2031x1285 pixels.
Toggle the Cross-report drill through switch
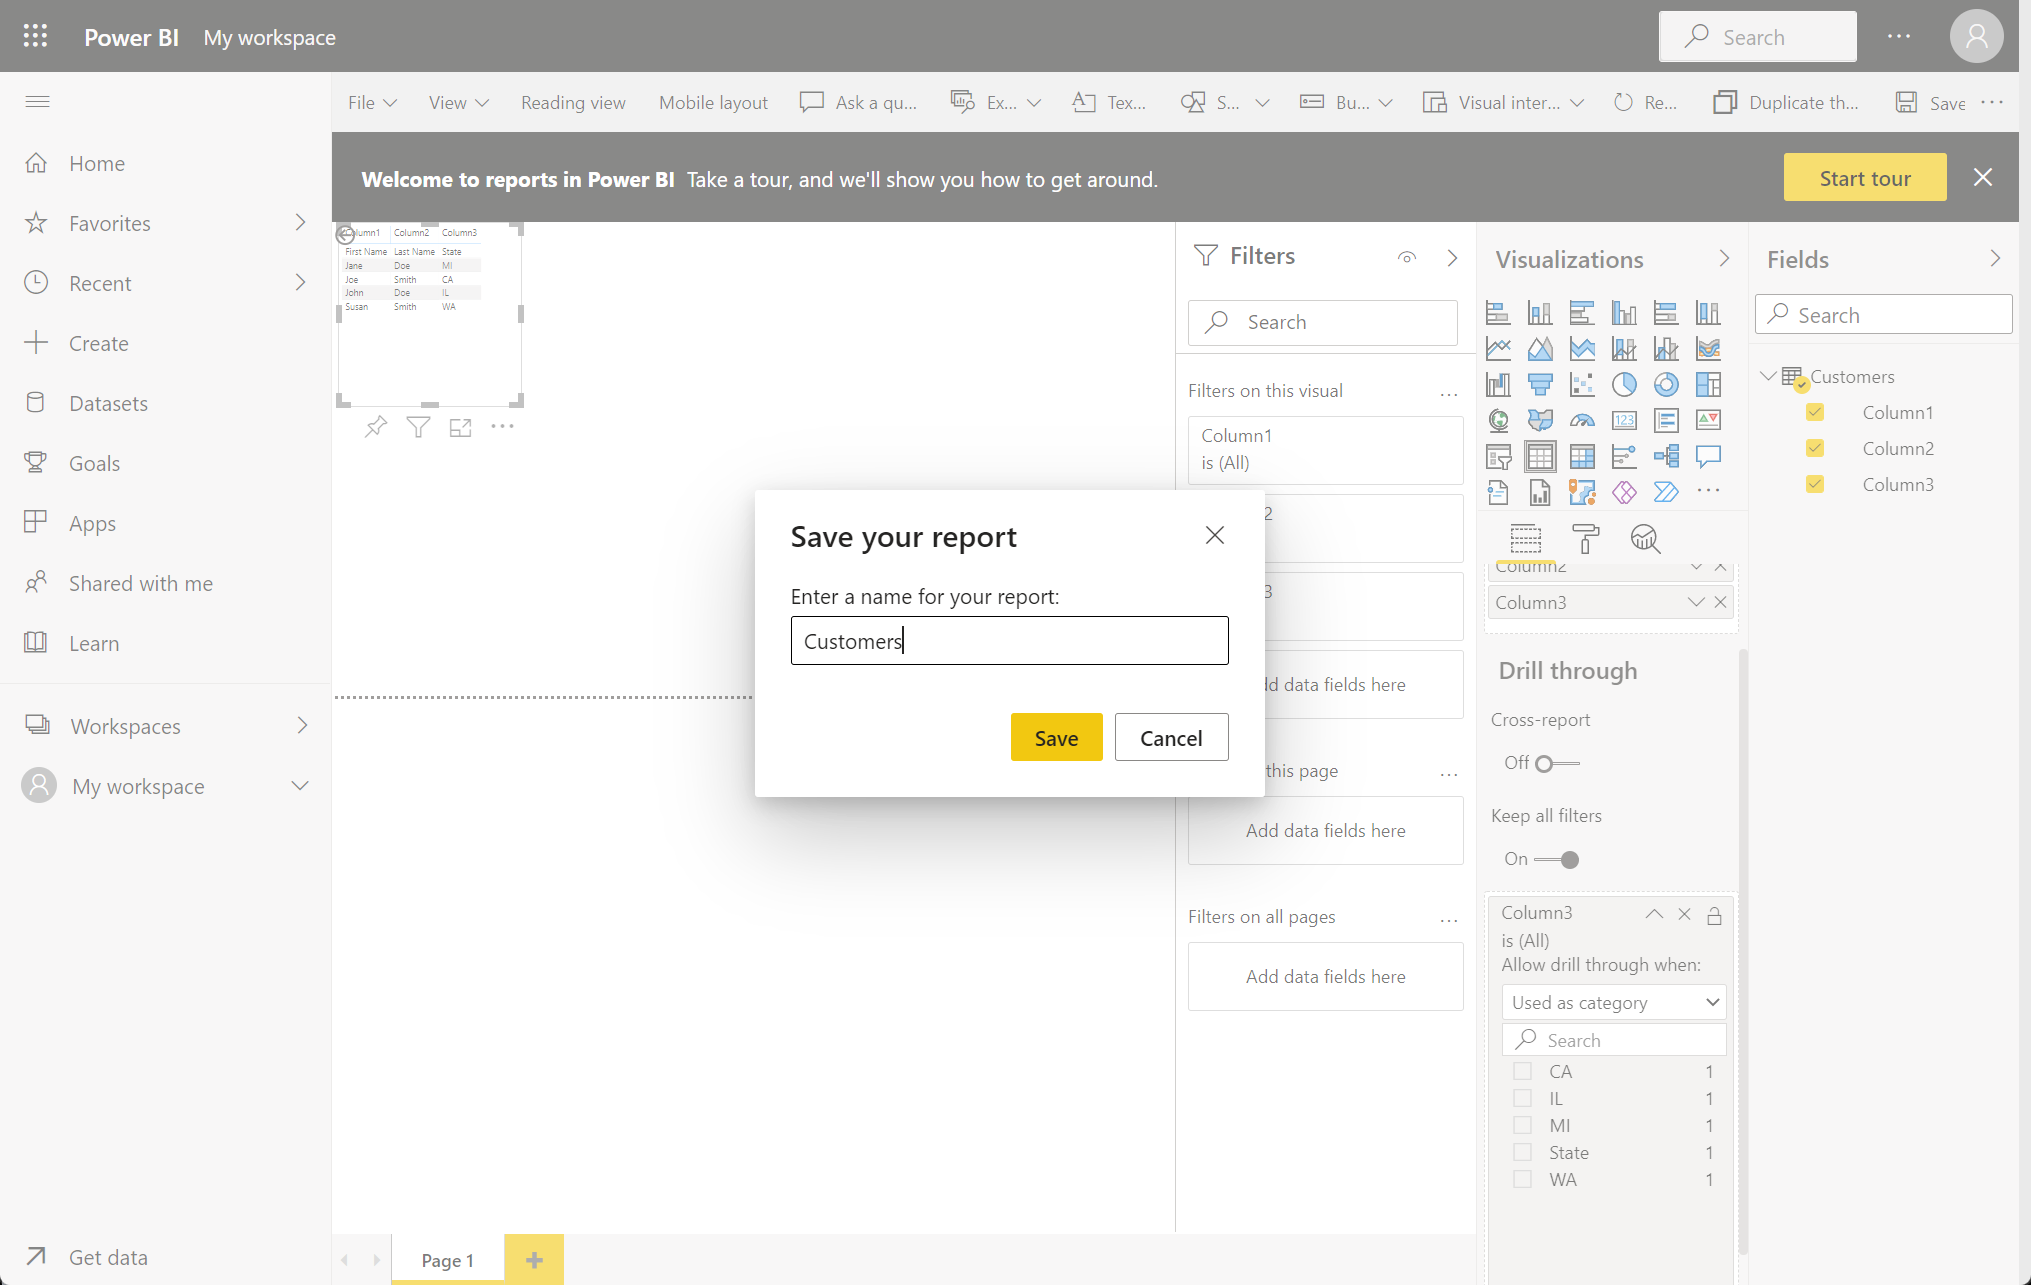1556,764
